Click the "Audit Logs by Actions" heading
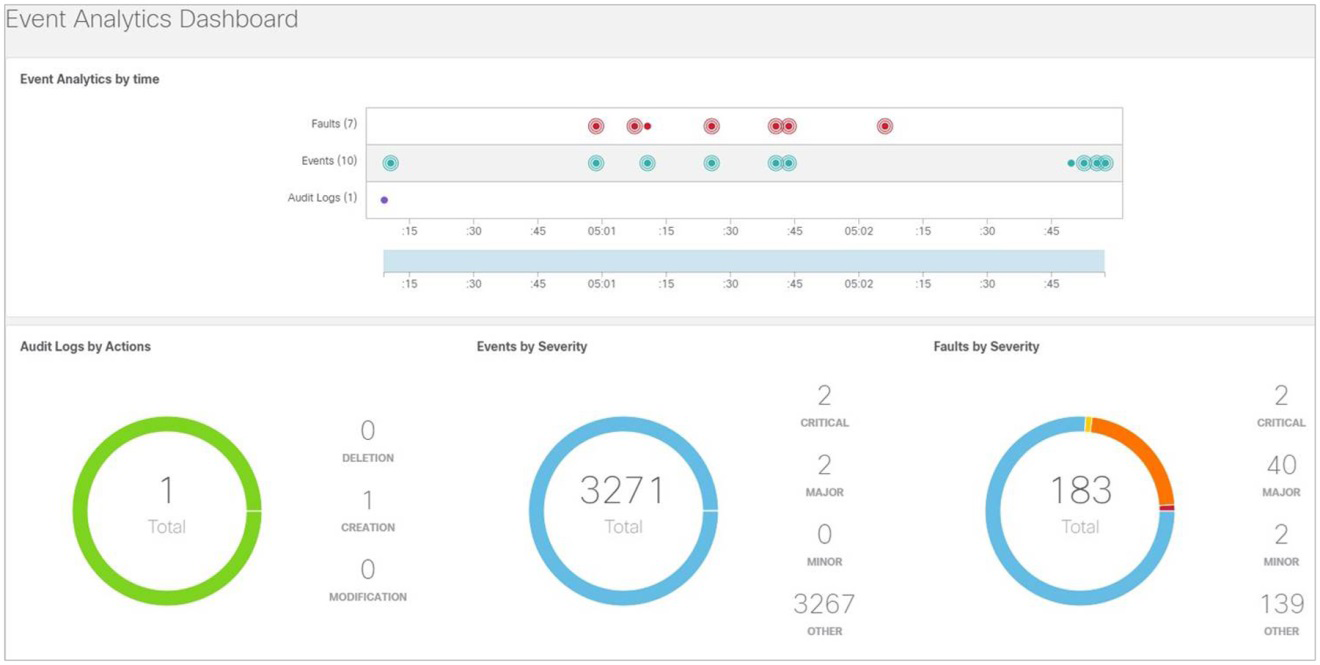This screenshot has height=665, width=1320. pos(85,347)
